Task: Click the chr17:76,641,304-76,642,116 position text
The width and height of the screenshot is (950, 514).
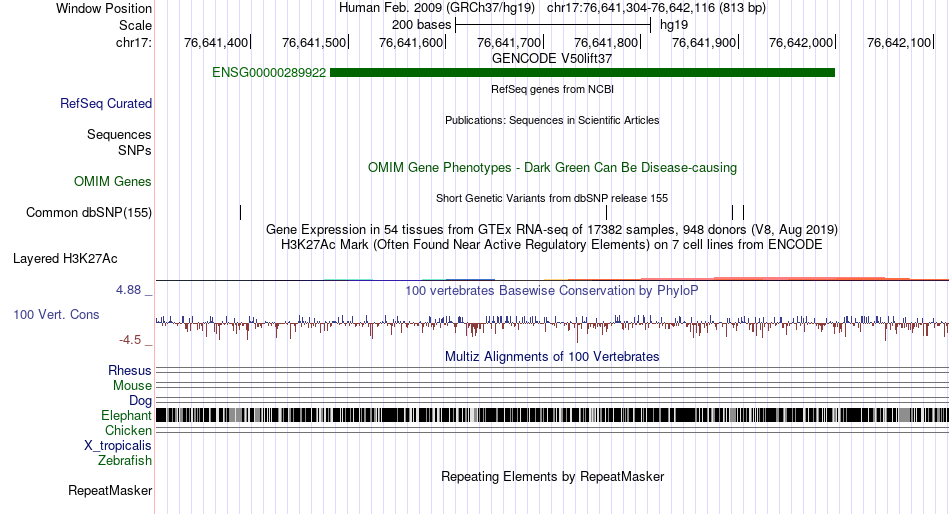Action: pos(656,8)
